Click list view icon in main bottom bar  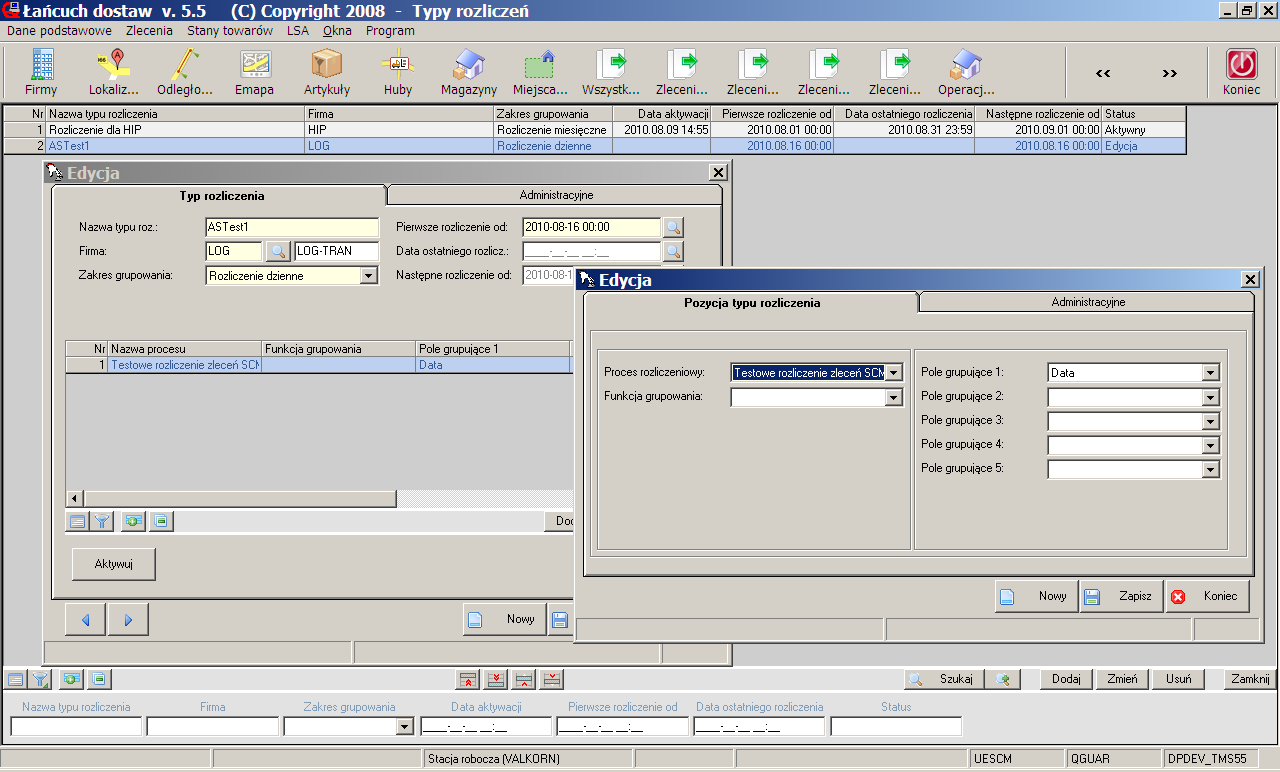[x=15, y=679]
